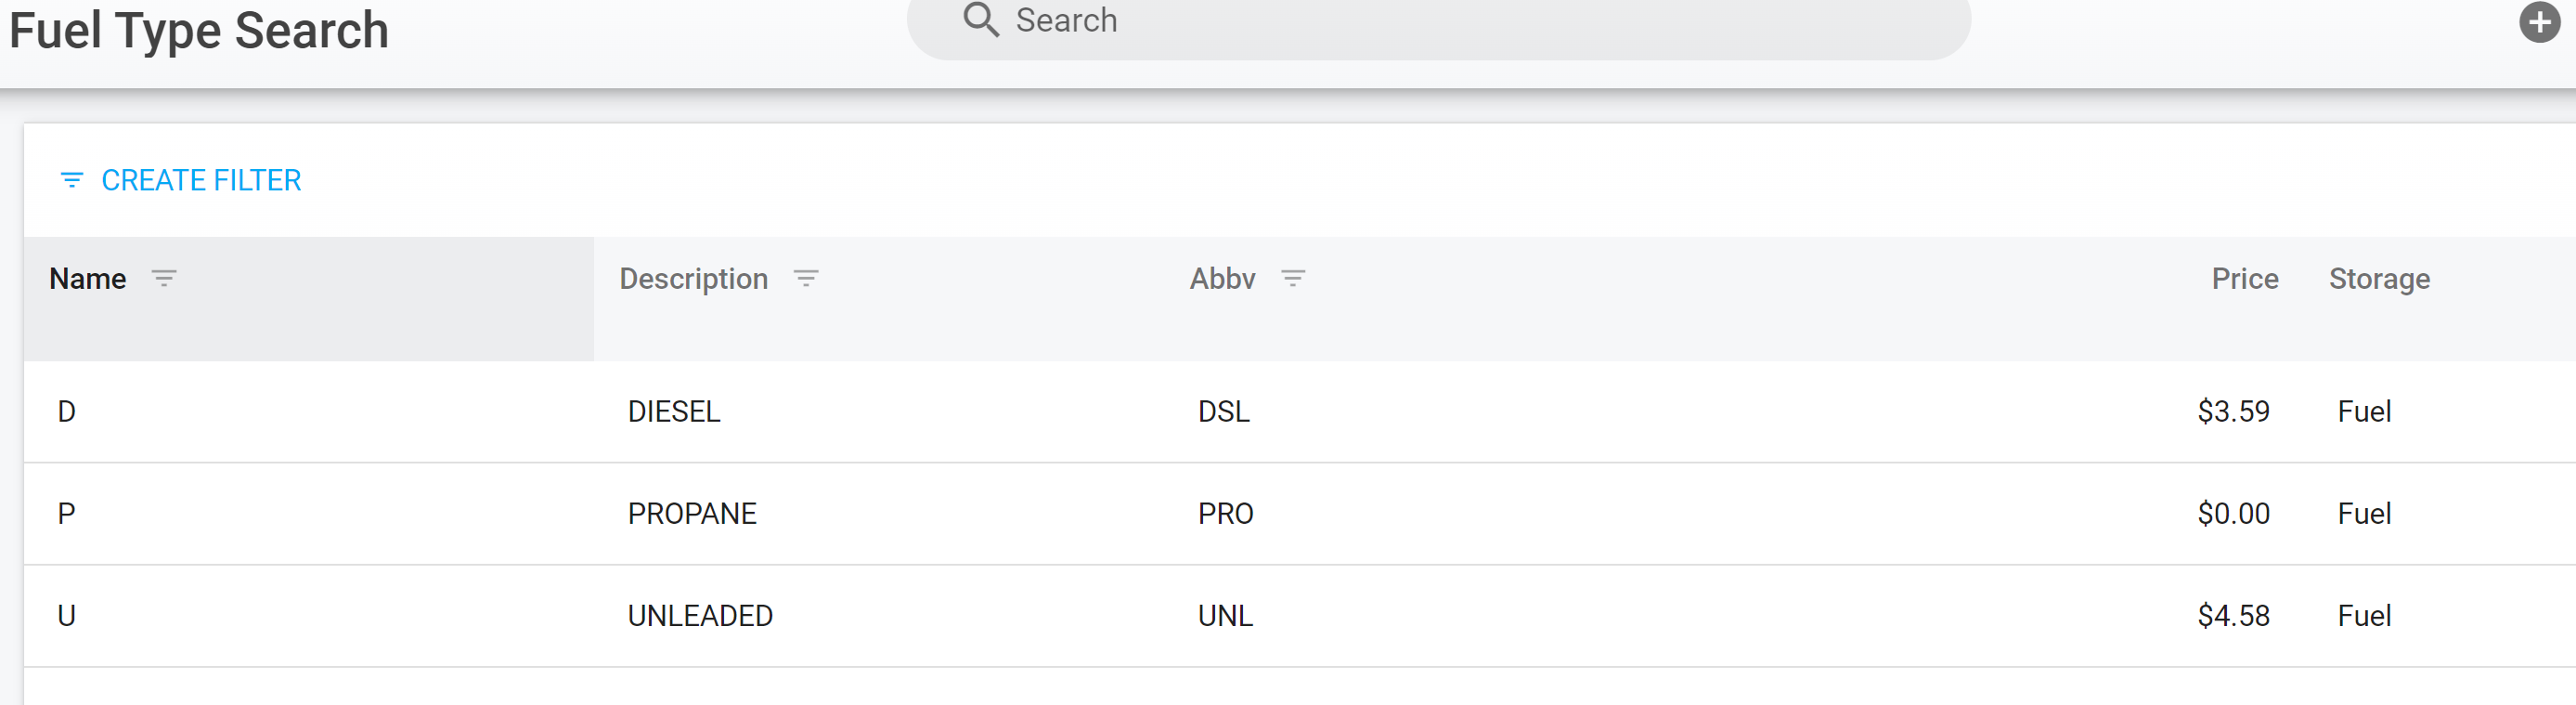Open the UNLEADED fuel type row

[700, 616]
